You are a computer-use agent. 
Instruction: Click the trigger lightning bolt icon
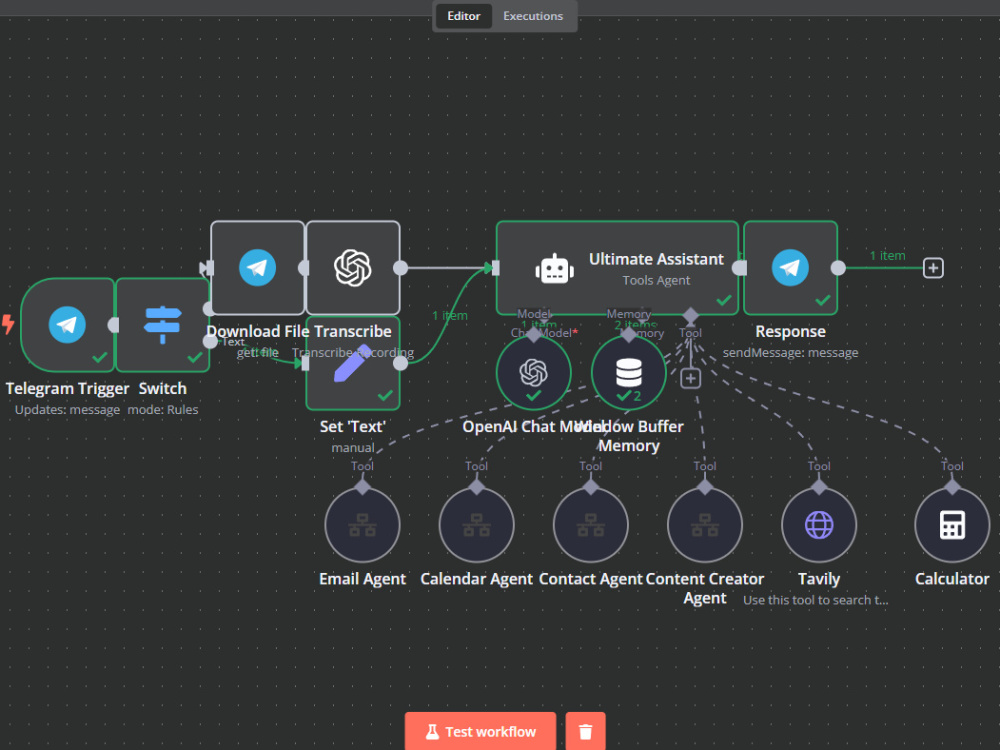[8, 324]
